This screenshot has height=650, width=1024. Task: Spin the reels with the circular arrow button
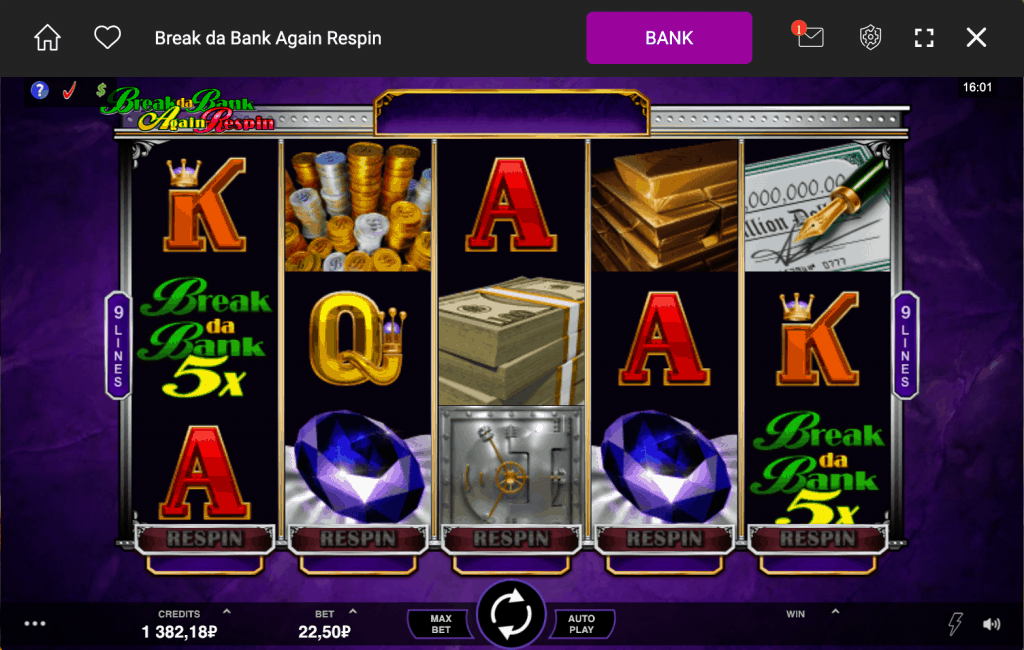pyautogui.click(x=511, y=615)
